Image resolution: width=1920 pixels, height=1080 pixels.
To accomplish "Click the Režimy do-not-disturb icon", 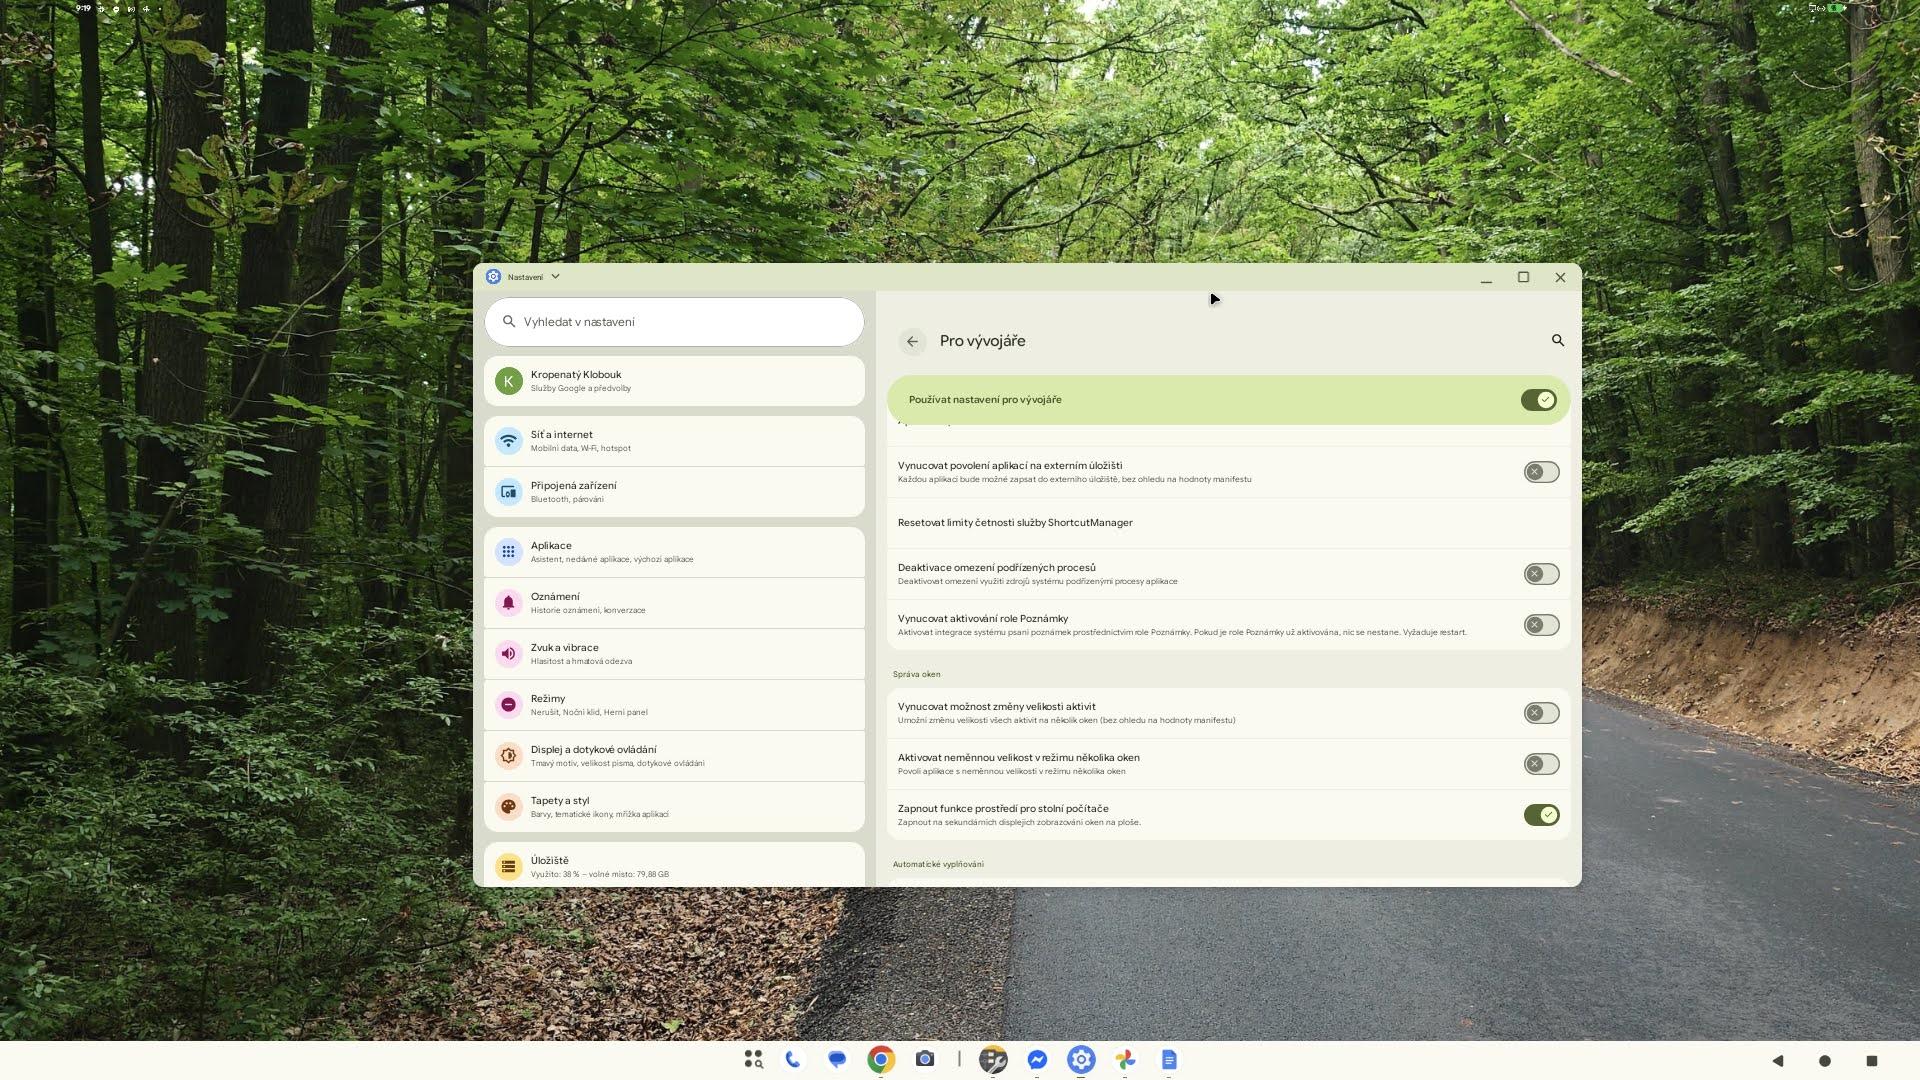I will coord(509,705).
